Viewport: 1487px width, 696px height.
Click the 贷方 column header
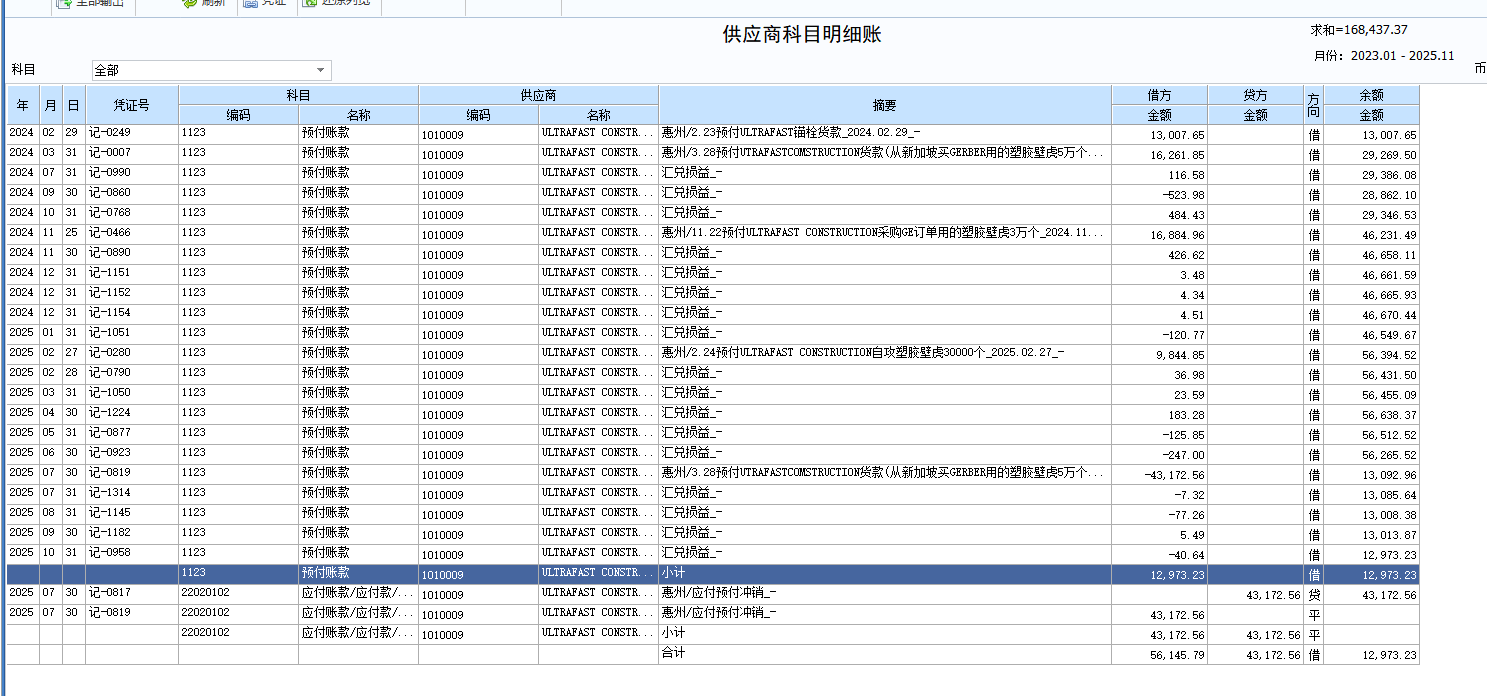(x=1255, y=95)
